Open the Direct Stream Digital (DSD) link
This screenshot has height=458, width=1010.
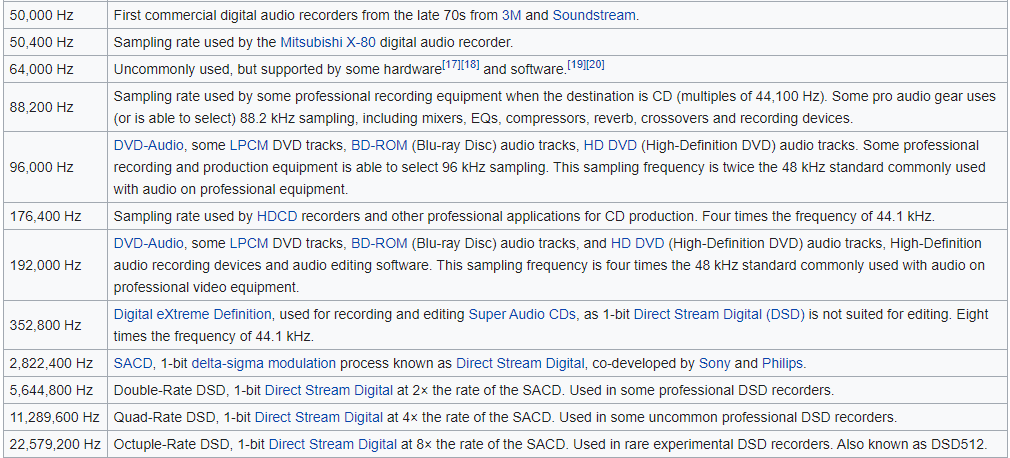pyautogui.click(x=719, y=314)
